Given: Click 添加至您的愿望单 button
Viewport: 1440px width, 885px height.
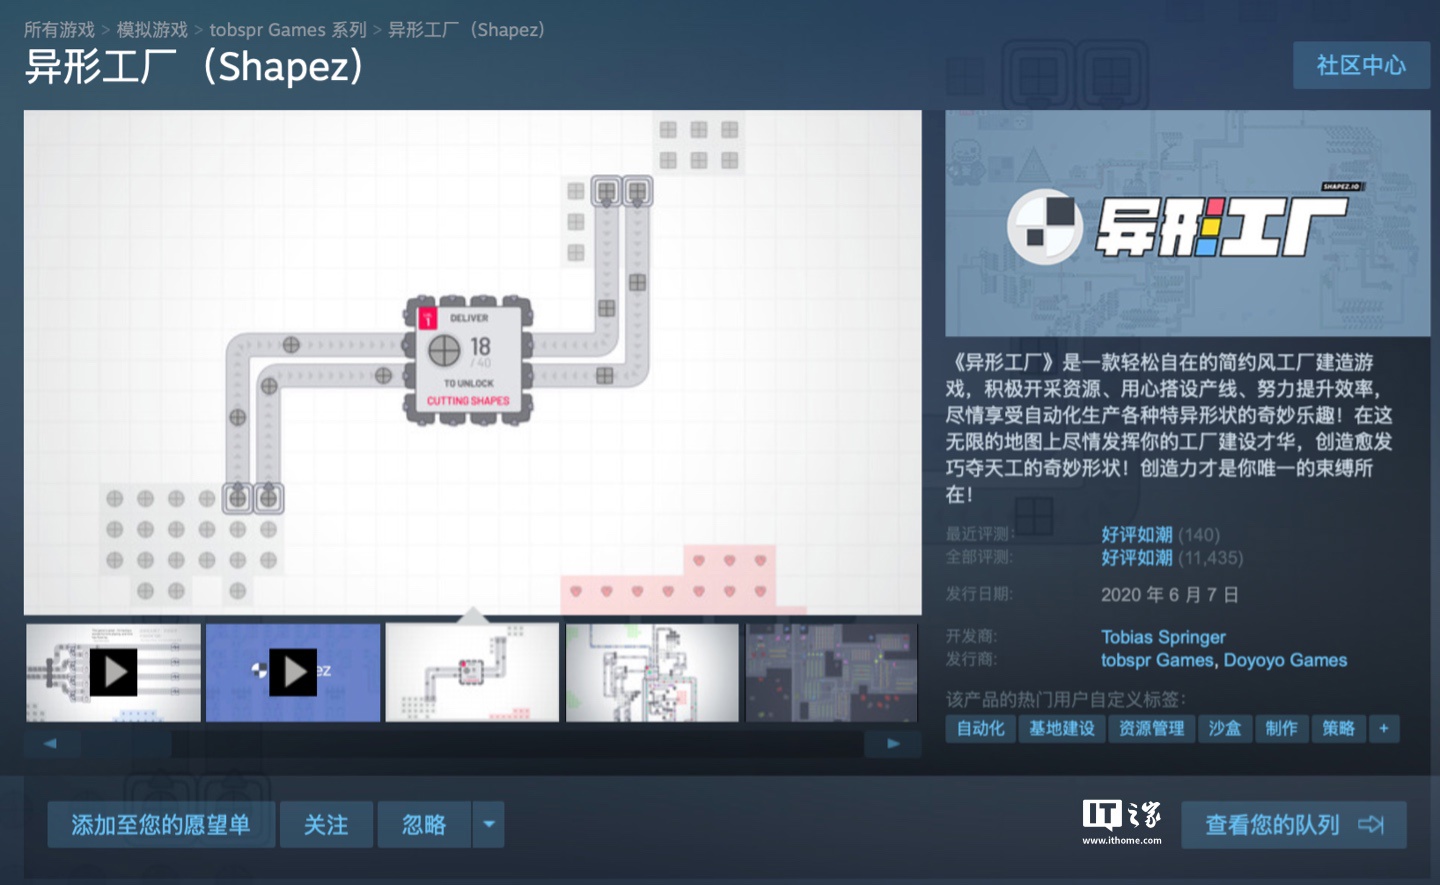Looking at the screenshot, I should pyautogui.click(x=161, y=825).
